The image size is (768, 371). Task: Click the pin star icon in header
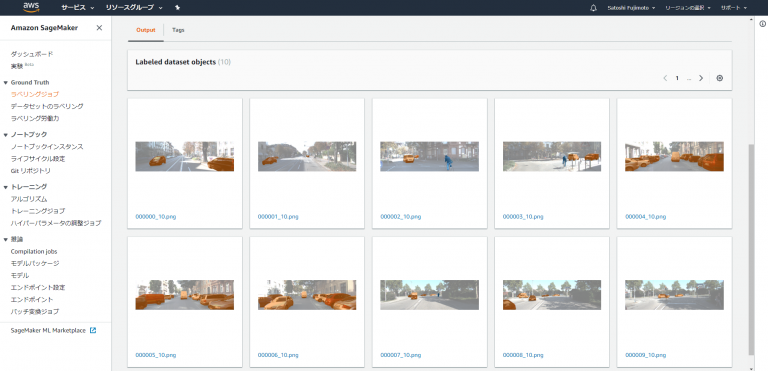pos(177,8)
